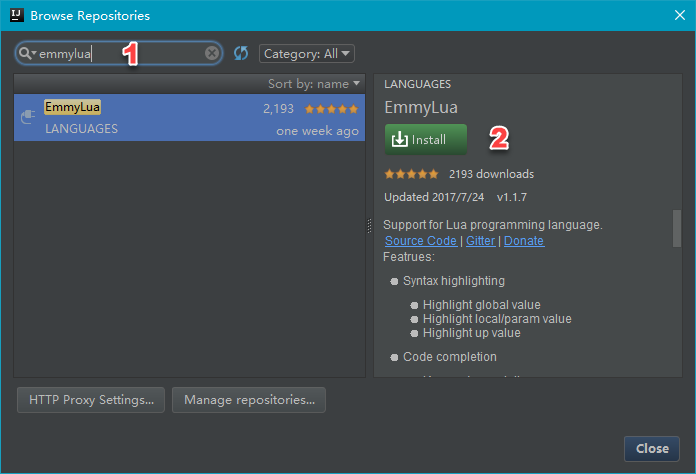Open HTTP Proxy Settings

point(91,400)
